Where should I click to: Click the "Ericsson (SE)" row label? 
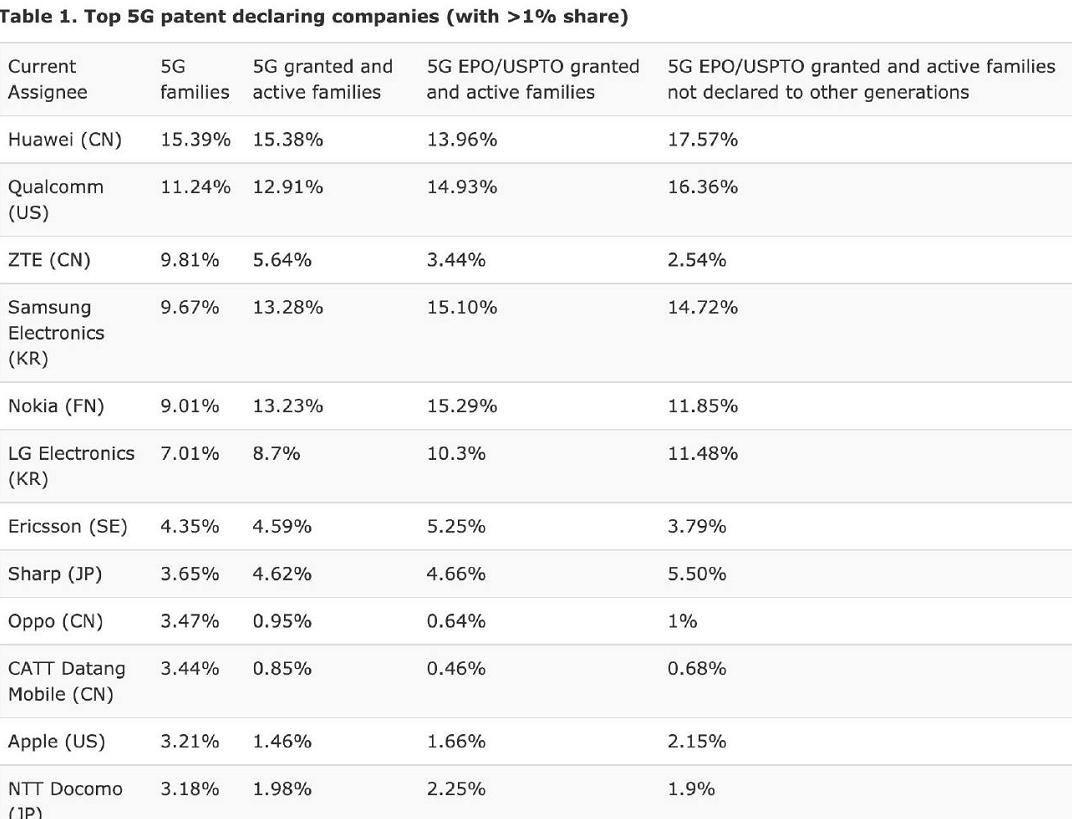click(68, 526)
